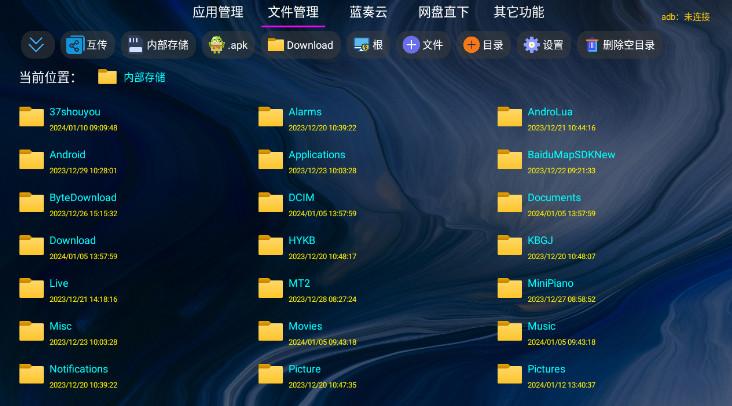This screenshot has width=732, height=406.
Task: Click date 2024/01/12 13:40:37 under Pictures
Action: pyautogui.click(x=562, y=385)
